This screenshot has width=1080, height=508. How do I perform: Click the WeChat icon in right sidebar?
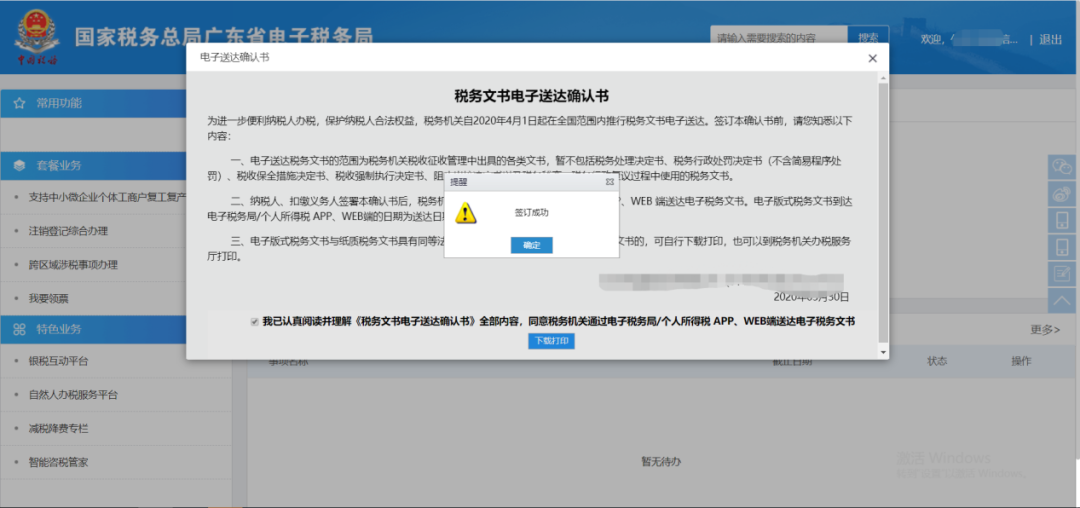point(1062,166)
